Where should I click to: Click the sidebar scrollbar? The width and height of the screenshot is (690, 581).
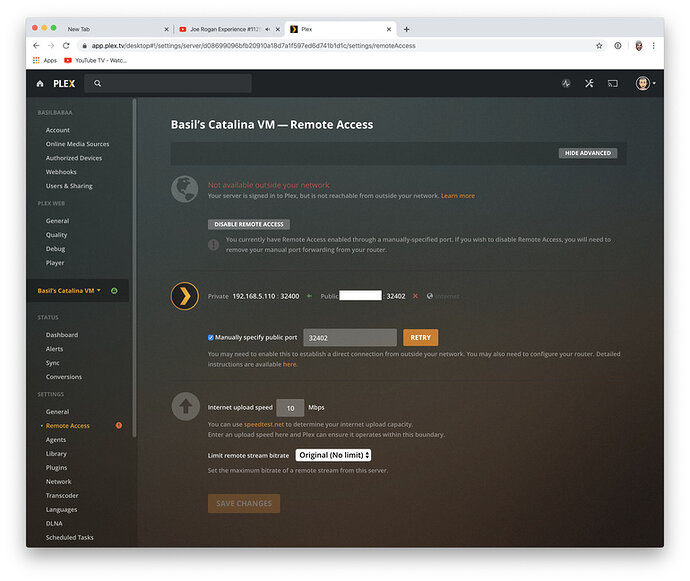[x=134, y=268]
